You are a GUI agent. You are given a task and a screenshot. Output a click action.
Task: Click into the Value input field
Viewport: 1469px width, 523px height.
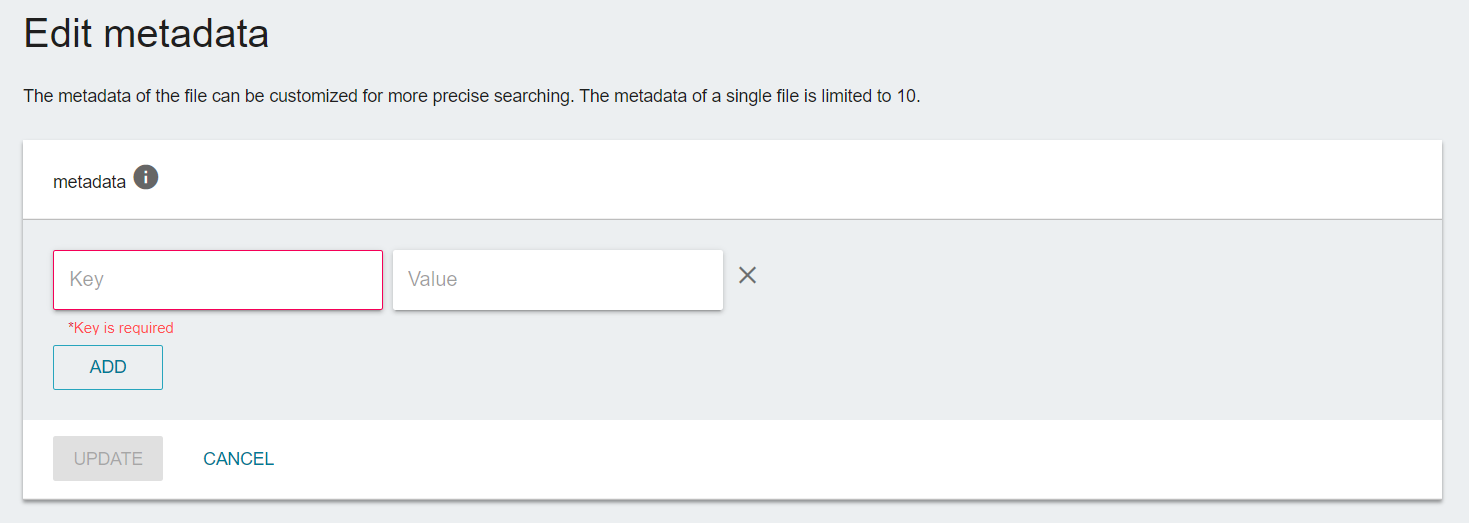pos(558,280)
